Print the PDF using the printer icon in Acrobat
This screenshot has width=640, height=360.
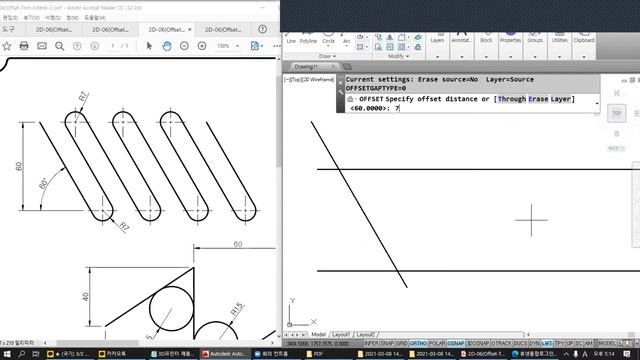coord(24,46)
